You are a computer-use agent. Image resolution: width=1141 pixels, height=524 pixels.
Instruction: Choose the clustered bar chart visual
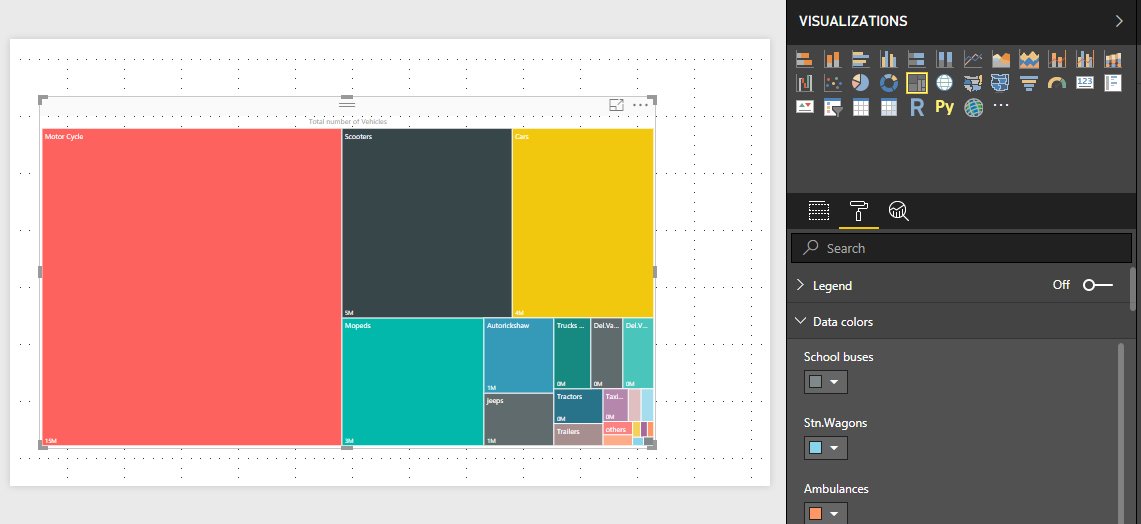coord(860,59)
